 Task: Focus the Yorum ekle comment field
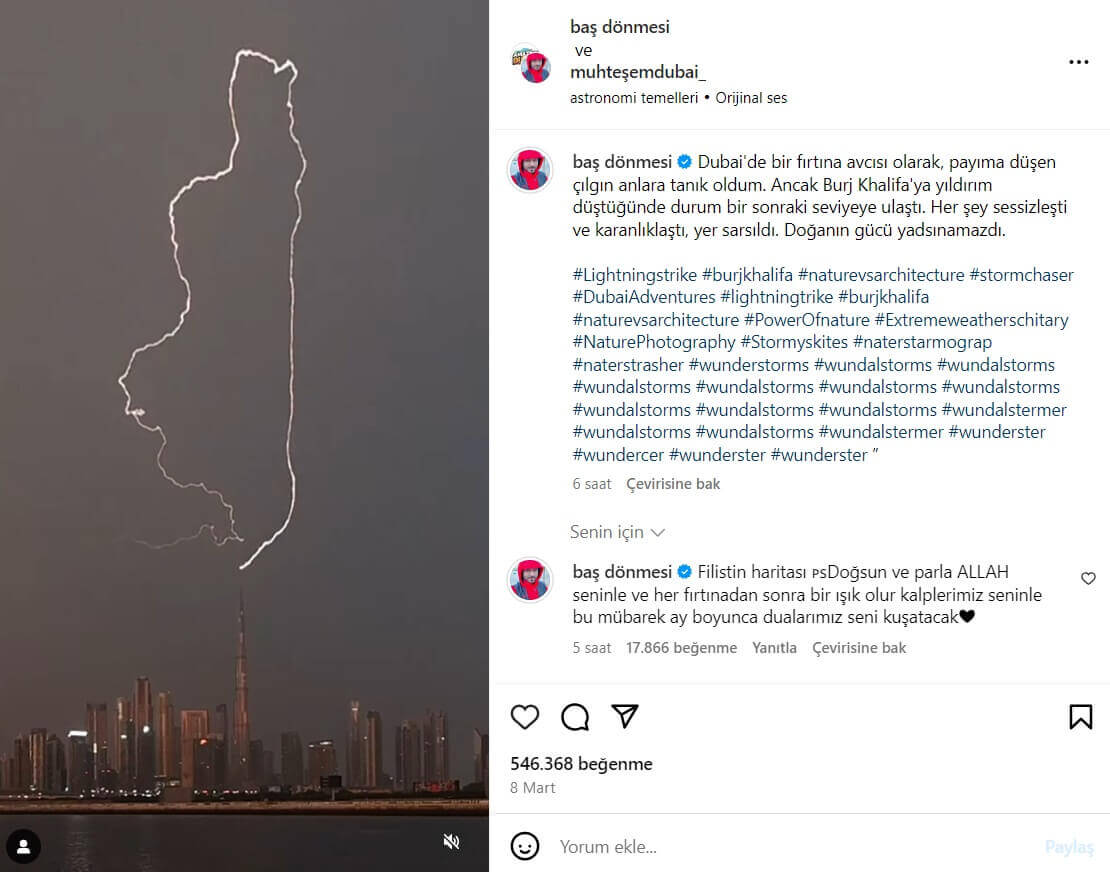click(x=793, y=847)
